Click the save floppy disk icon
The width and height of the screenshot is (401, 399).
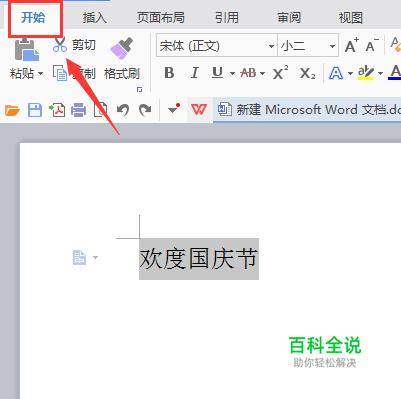pos(35,110)
